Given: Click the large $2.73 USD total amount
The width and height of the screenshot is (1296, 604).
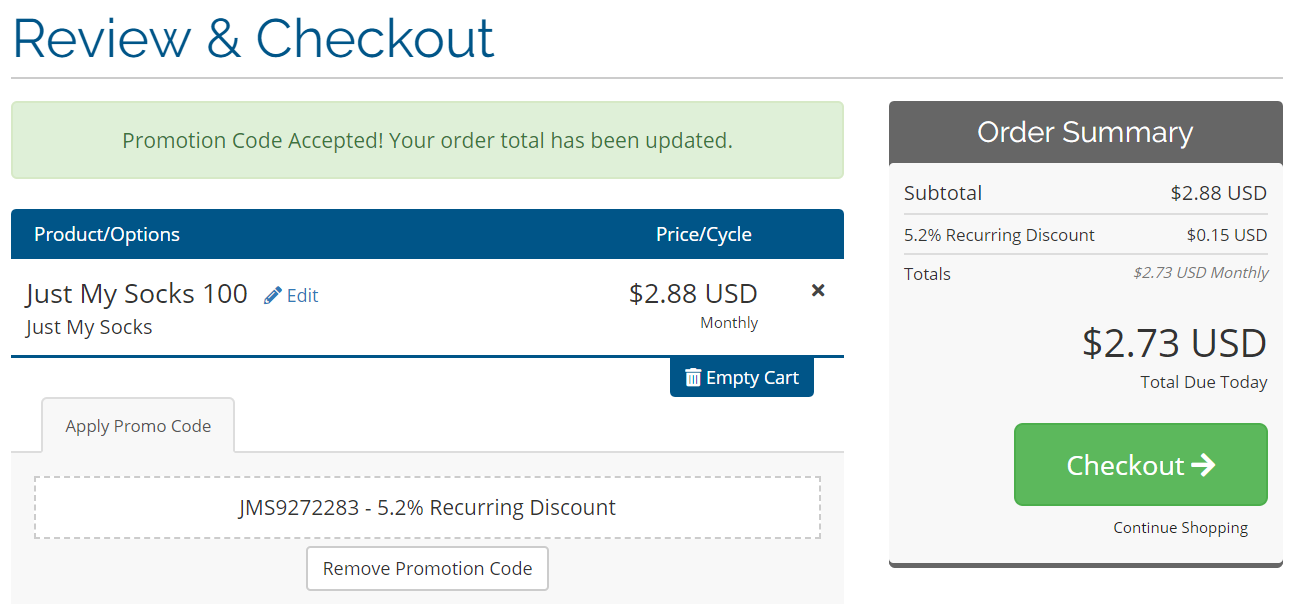Looking at the screenshot, I should click(x=1174, y=343).
